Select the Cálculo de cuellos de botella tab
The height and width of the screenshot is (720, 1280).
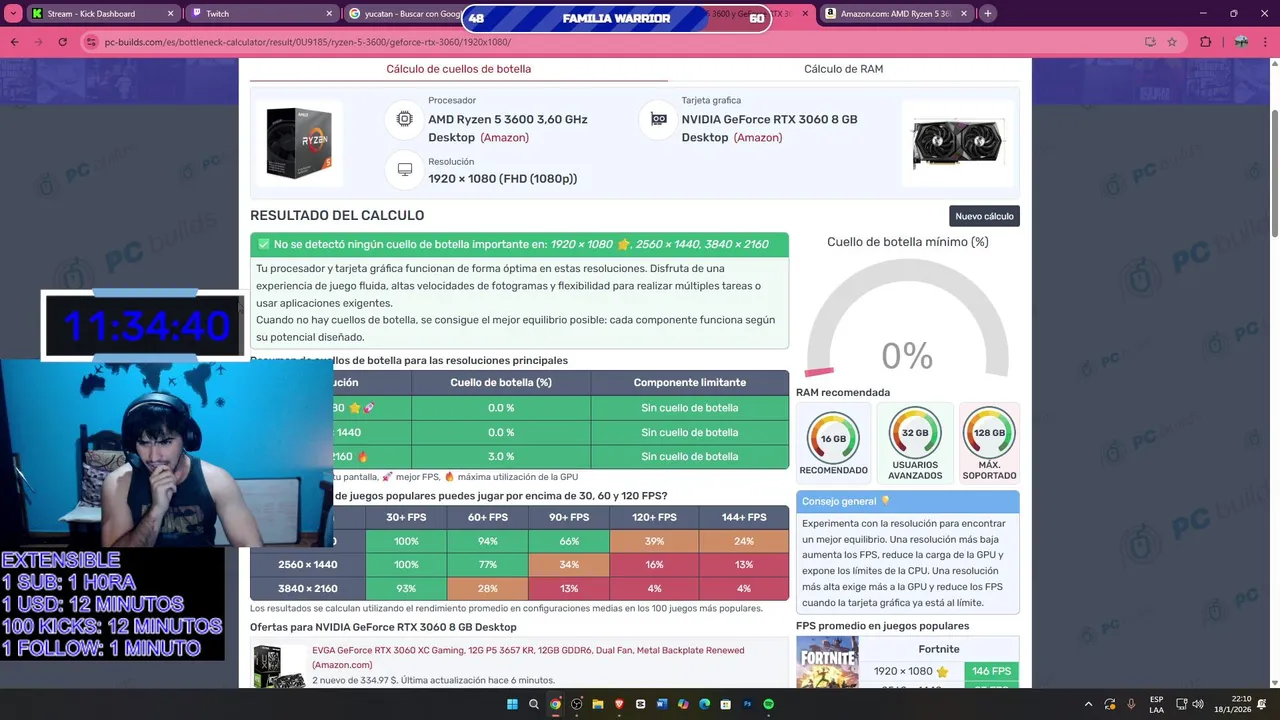[x=459, y=69]
